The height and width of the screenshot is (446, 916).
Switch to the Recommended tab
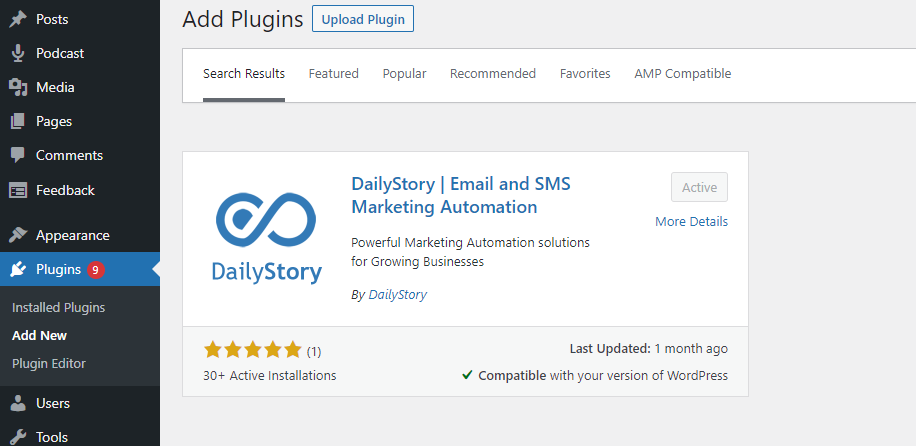point(492,74)
